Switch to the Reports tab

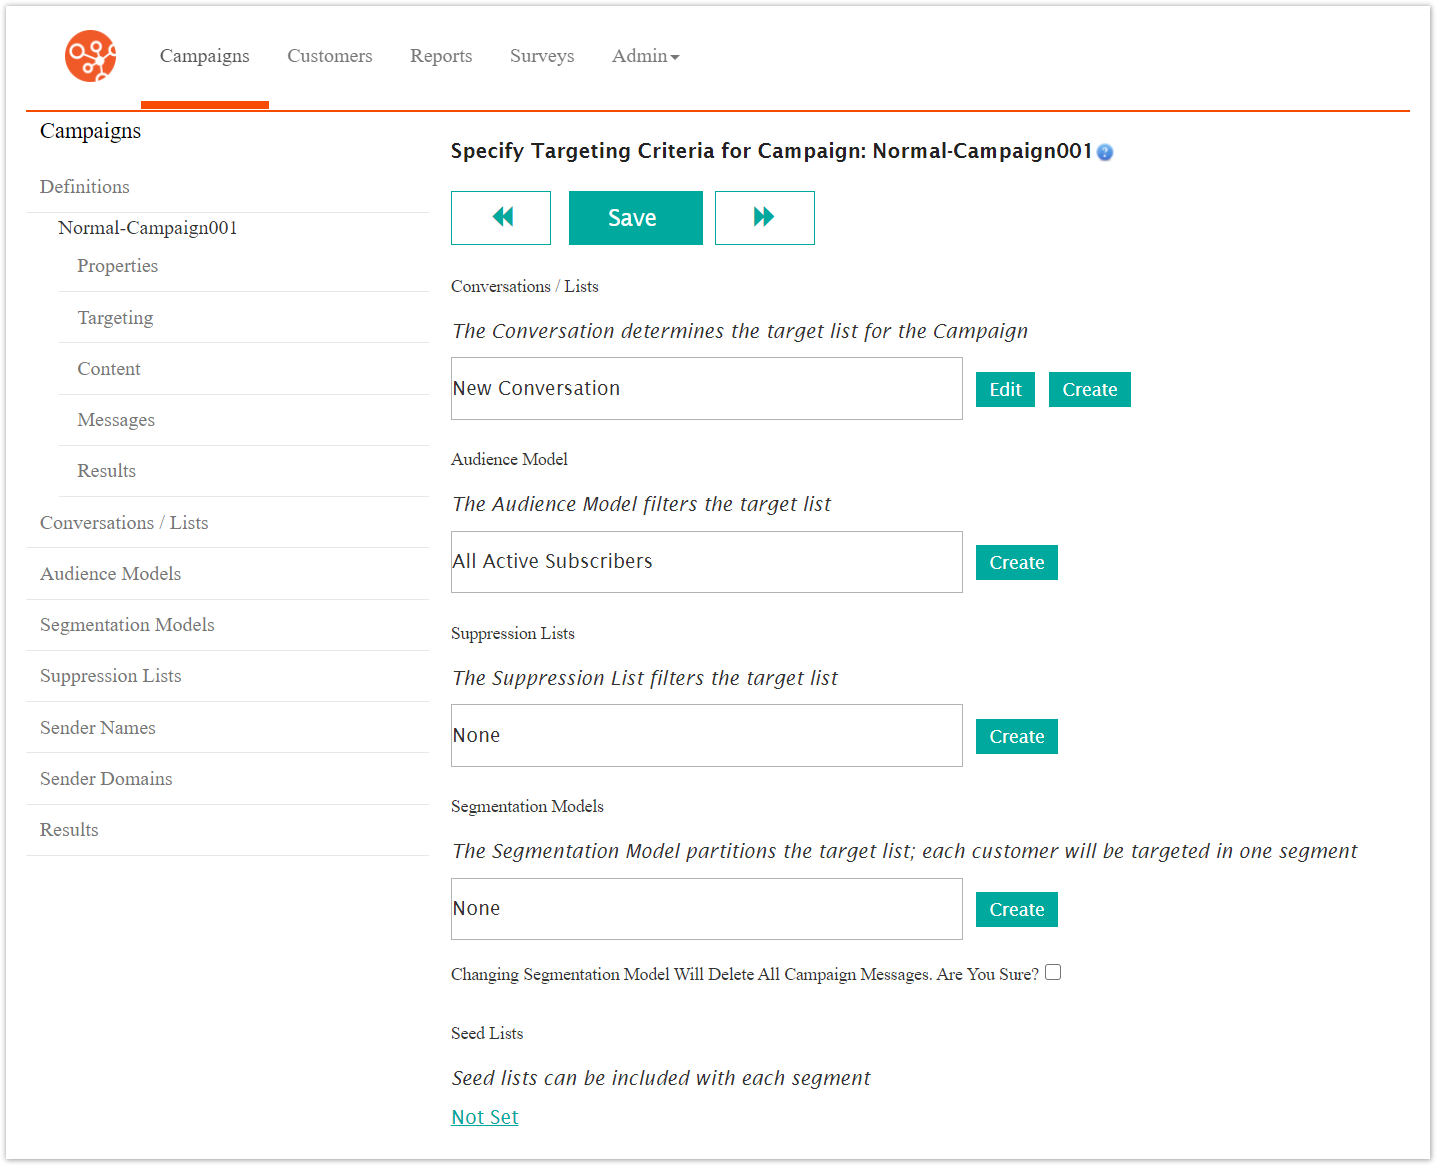point(441,56)
